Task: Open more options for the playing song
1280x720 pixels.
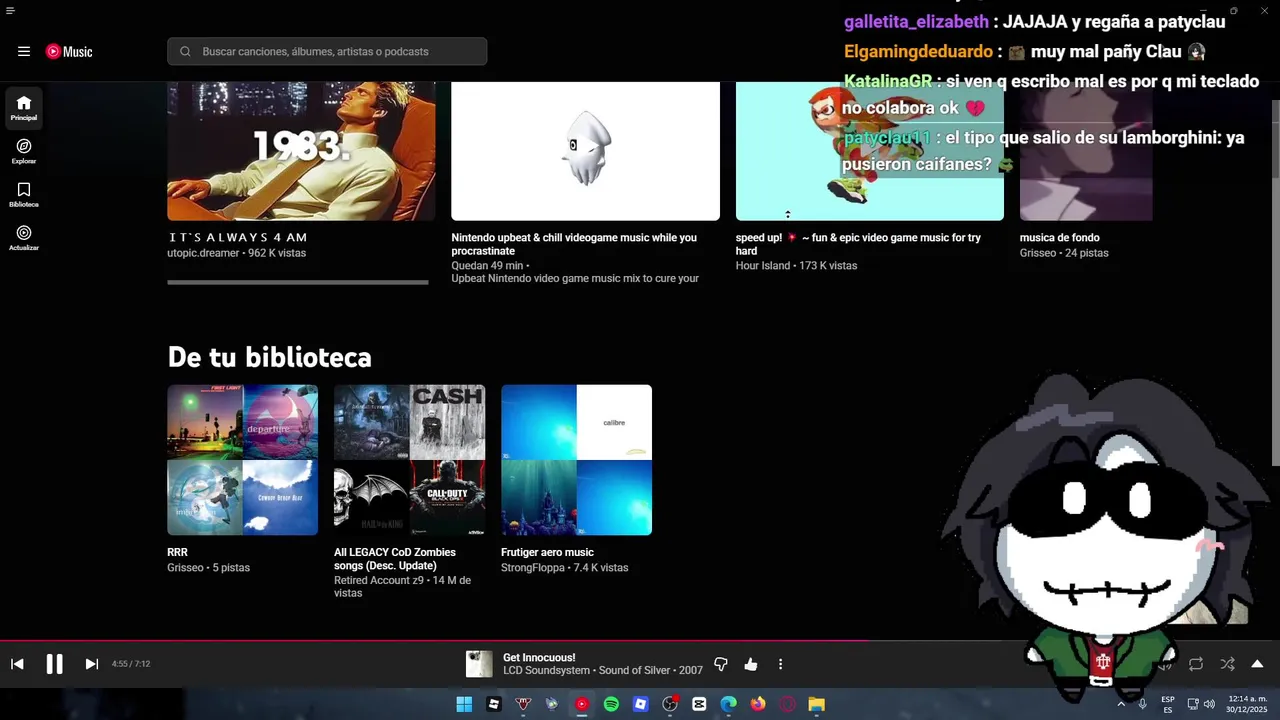Action: click(x=780, y=664)
